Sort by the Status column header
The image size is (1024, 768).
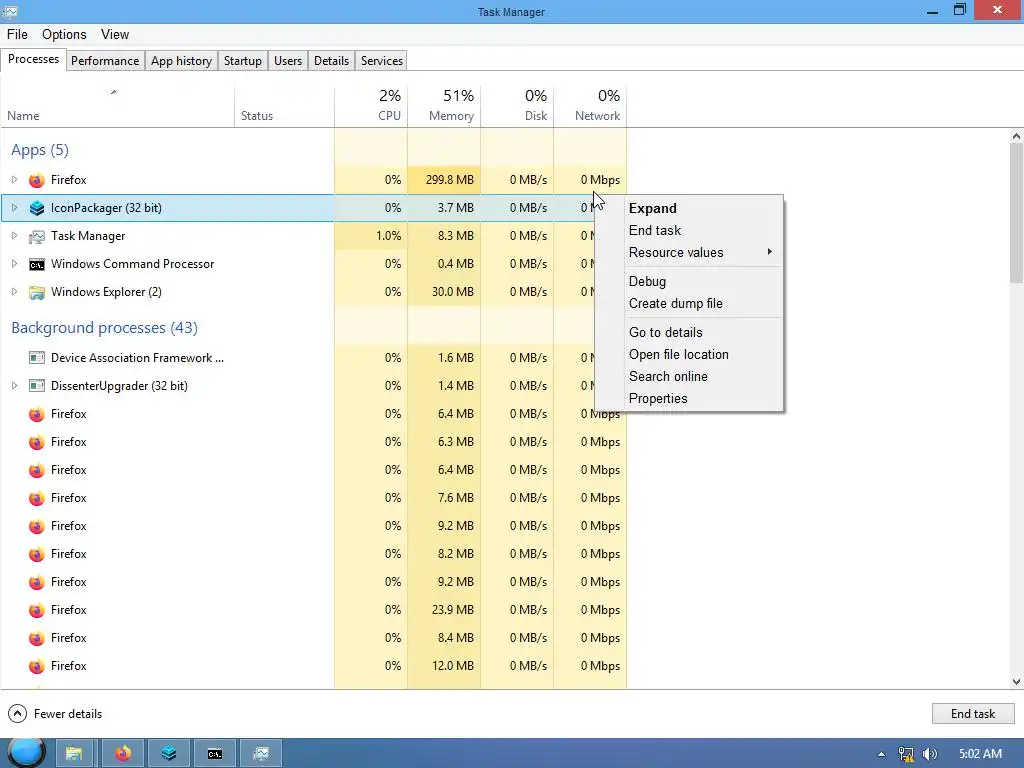click(x=284, y=106)
